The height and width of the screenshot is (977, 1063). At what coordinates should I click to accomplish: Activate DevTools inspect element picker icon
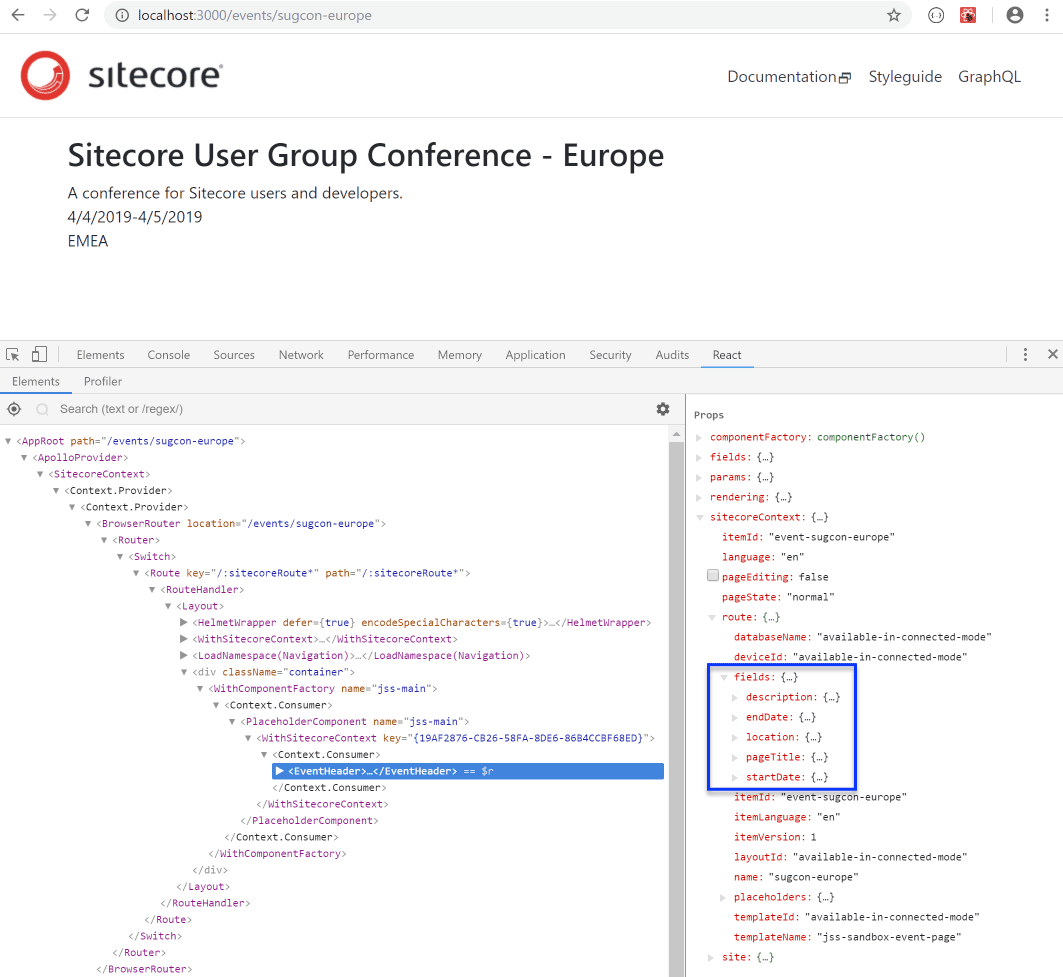tap(13, 355)
